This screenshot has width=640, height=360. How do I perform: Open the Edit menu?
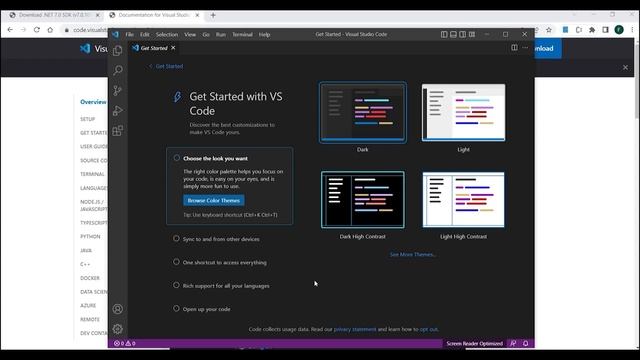pyautogui.click(x=144, y=35)
